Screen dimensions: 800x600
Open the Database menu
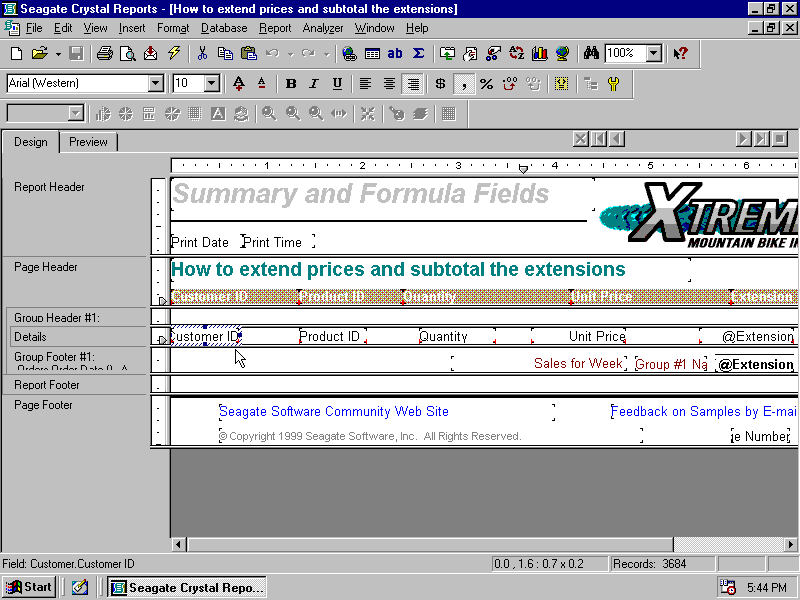pos(223,28)
